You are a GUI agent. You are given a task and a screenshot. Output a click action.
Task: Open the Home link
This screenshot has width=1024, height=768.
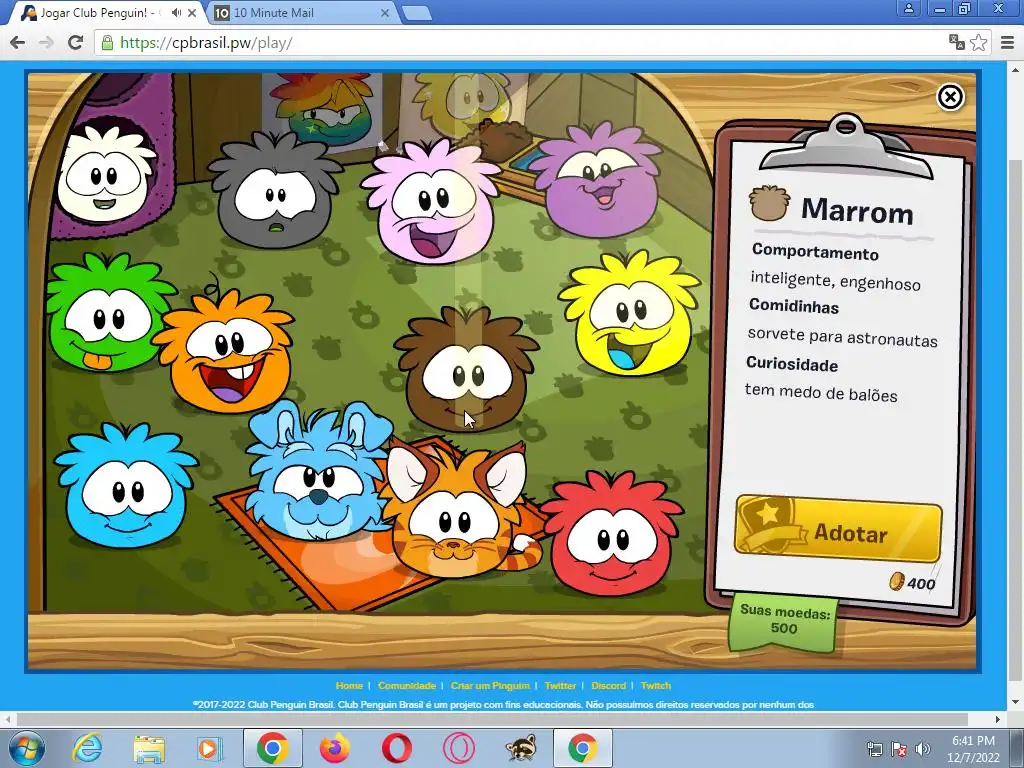tap(349, 686)
